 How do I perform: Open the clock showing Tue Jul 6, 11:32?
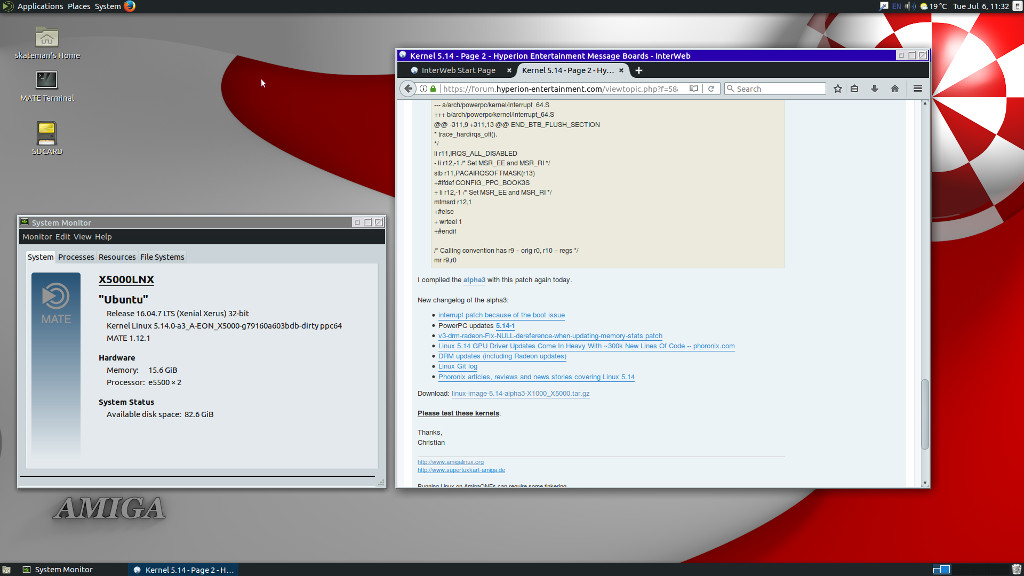click(x=981, y=6)
